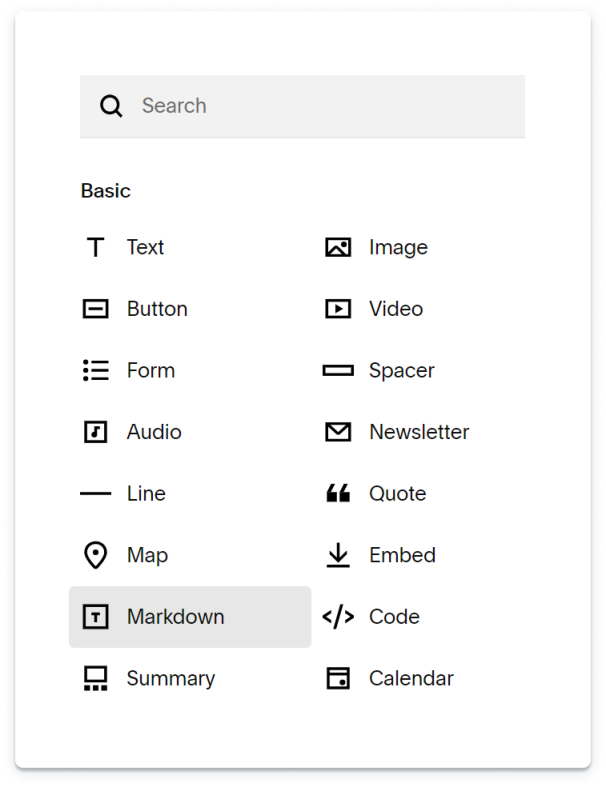This screenshot has width=606, height=787.
Task: Insert a Video block via its label
Action: click(396, 309)
